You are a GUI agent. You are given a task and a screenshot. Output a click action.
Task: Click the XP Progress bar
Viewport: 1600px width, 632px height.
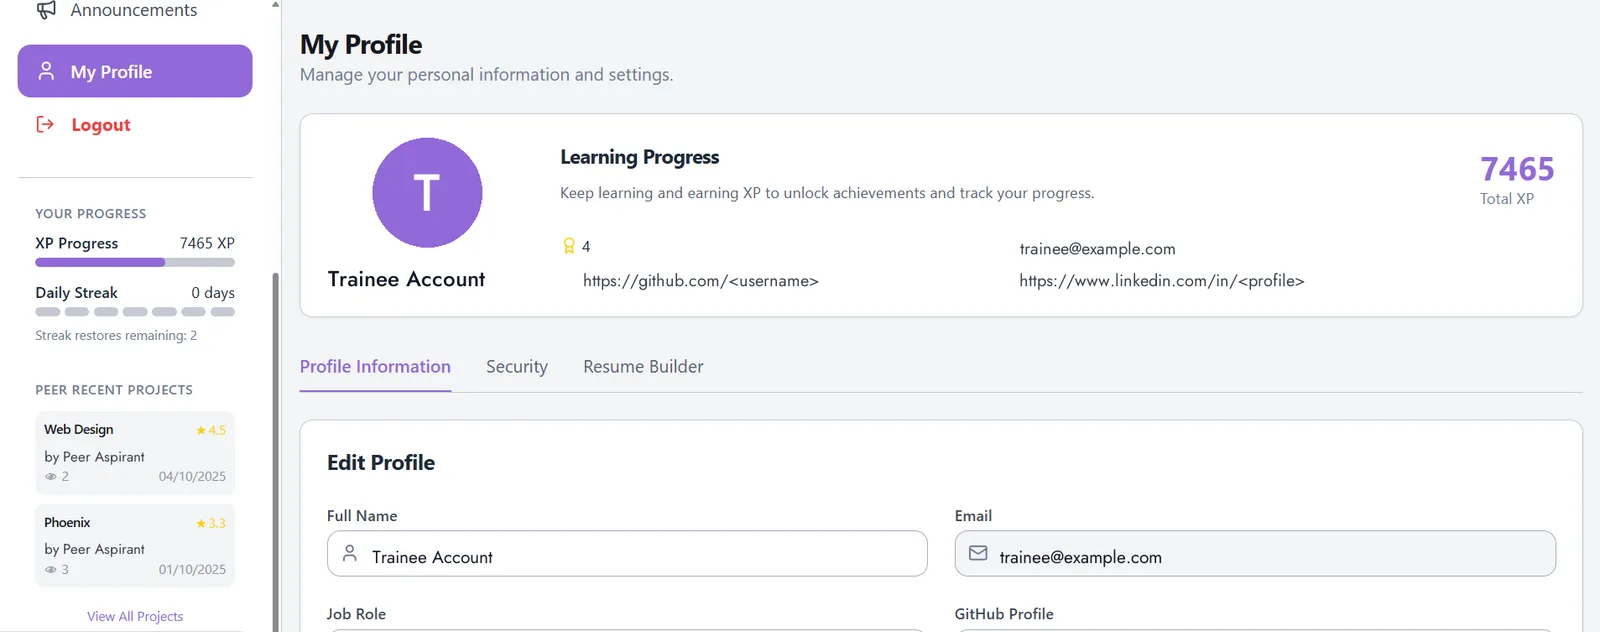(135, 262)
